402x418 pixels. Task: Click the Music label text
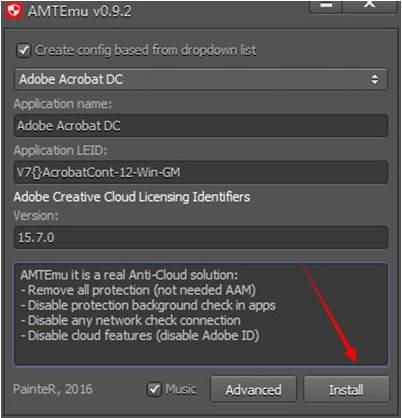click(181, 389)
